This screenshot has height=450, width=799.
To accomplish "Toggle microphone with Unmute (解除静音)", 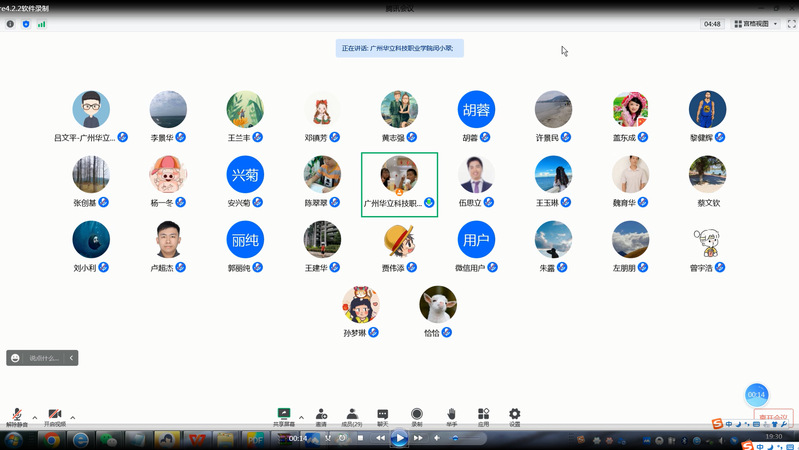I will pyautogui.click(x=17, y=416).
